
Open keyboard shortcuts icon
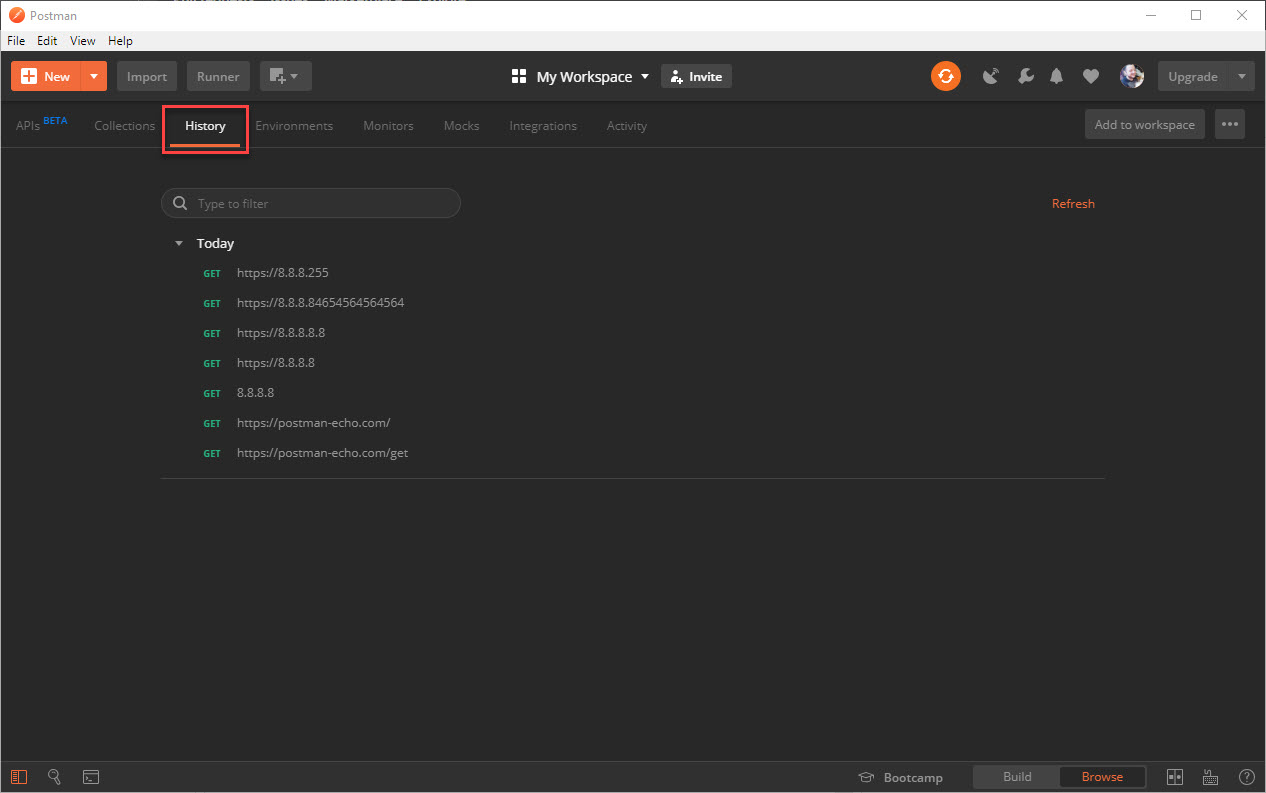pos(1210,777)
